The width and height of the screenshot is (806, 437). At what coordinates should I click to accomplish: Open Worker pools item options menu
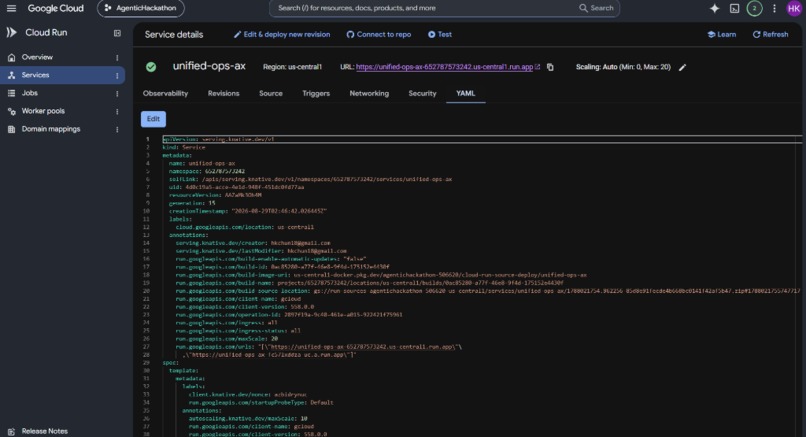point(117,112)
